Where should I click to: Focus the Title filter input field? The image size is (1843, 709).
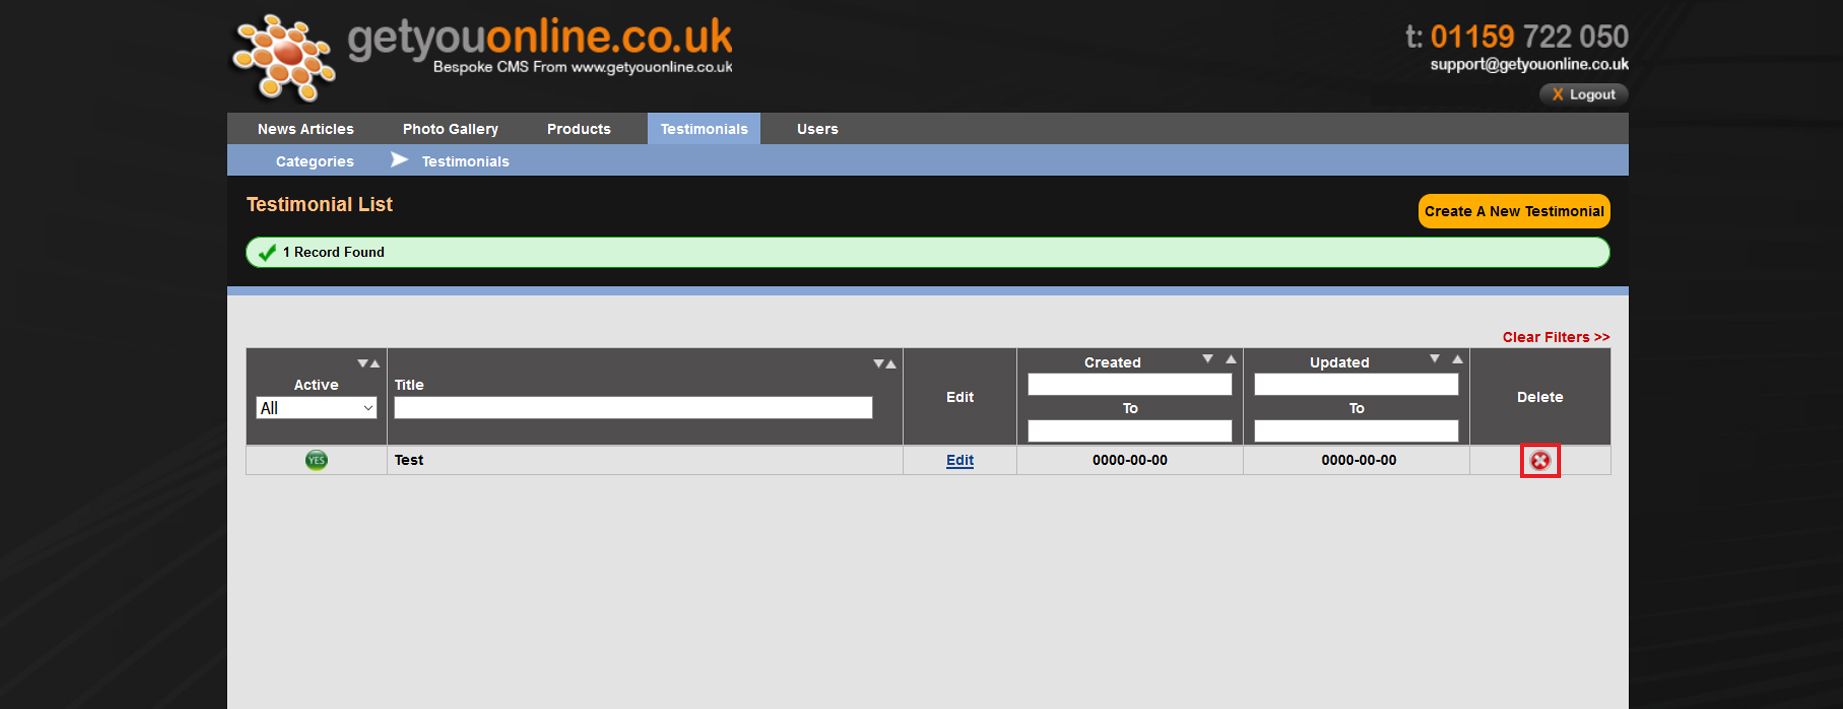point(633,407)
